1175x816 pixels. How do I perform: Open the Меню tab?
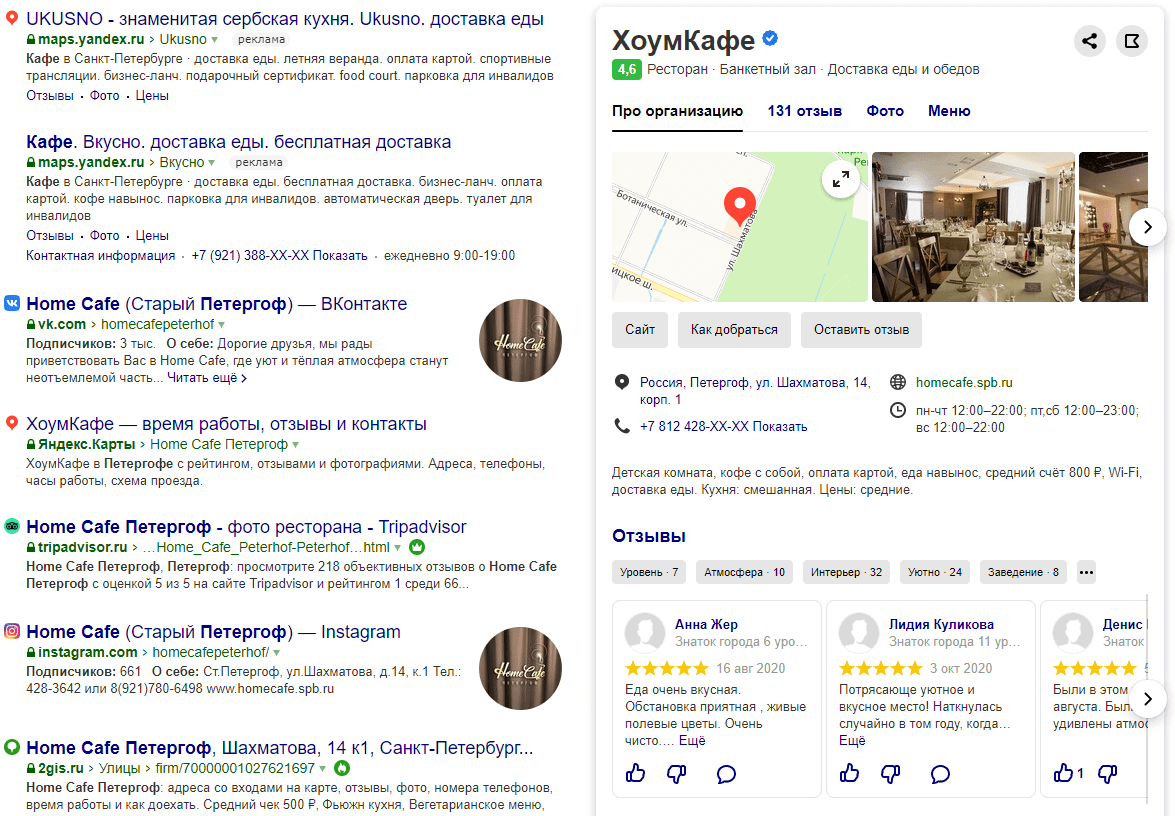tap(949, 111)
